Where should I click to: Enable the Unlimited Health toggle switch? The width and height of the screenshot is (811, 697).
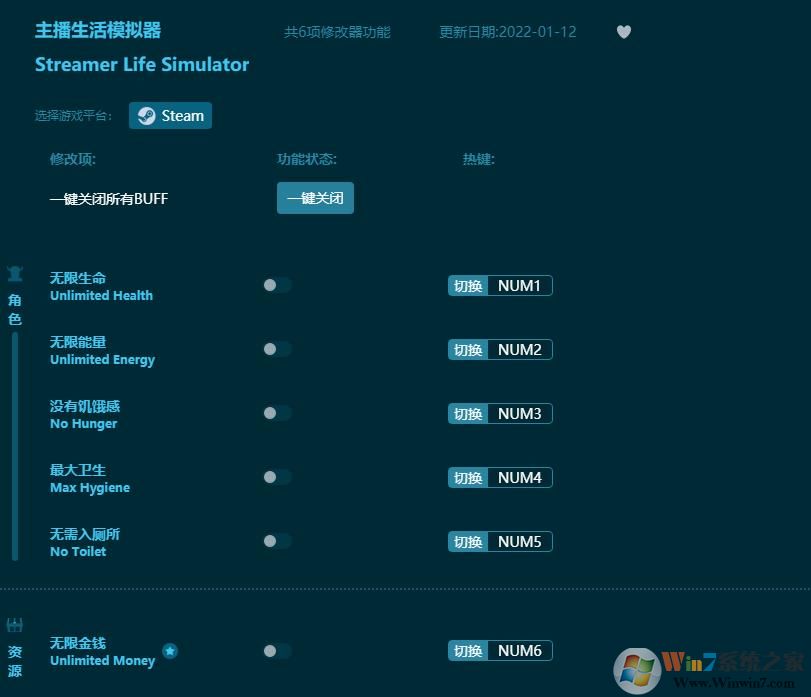(275, 285)
